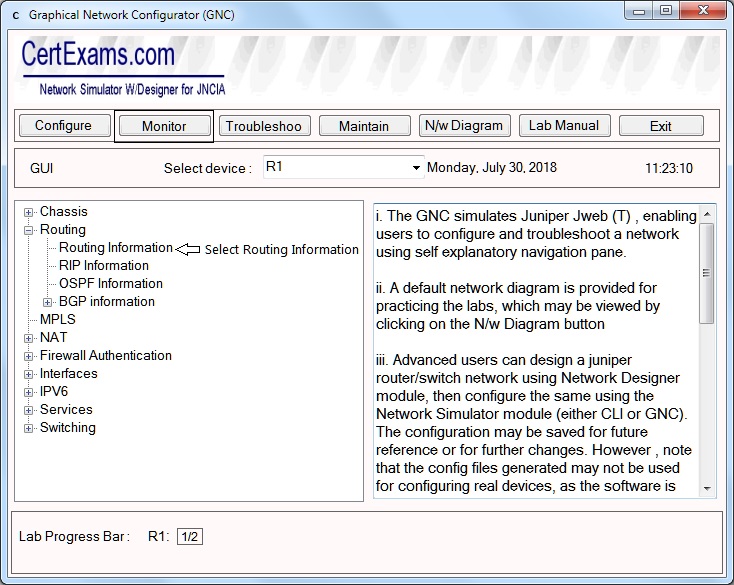Click the info panel scrollbar thumb
This screenshot has width=734, height=585.
(x=707, y=273)
